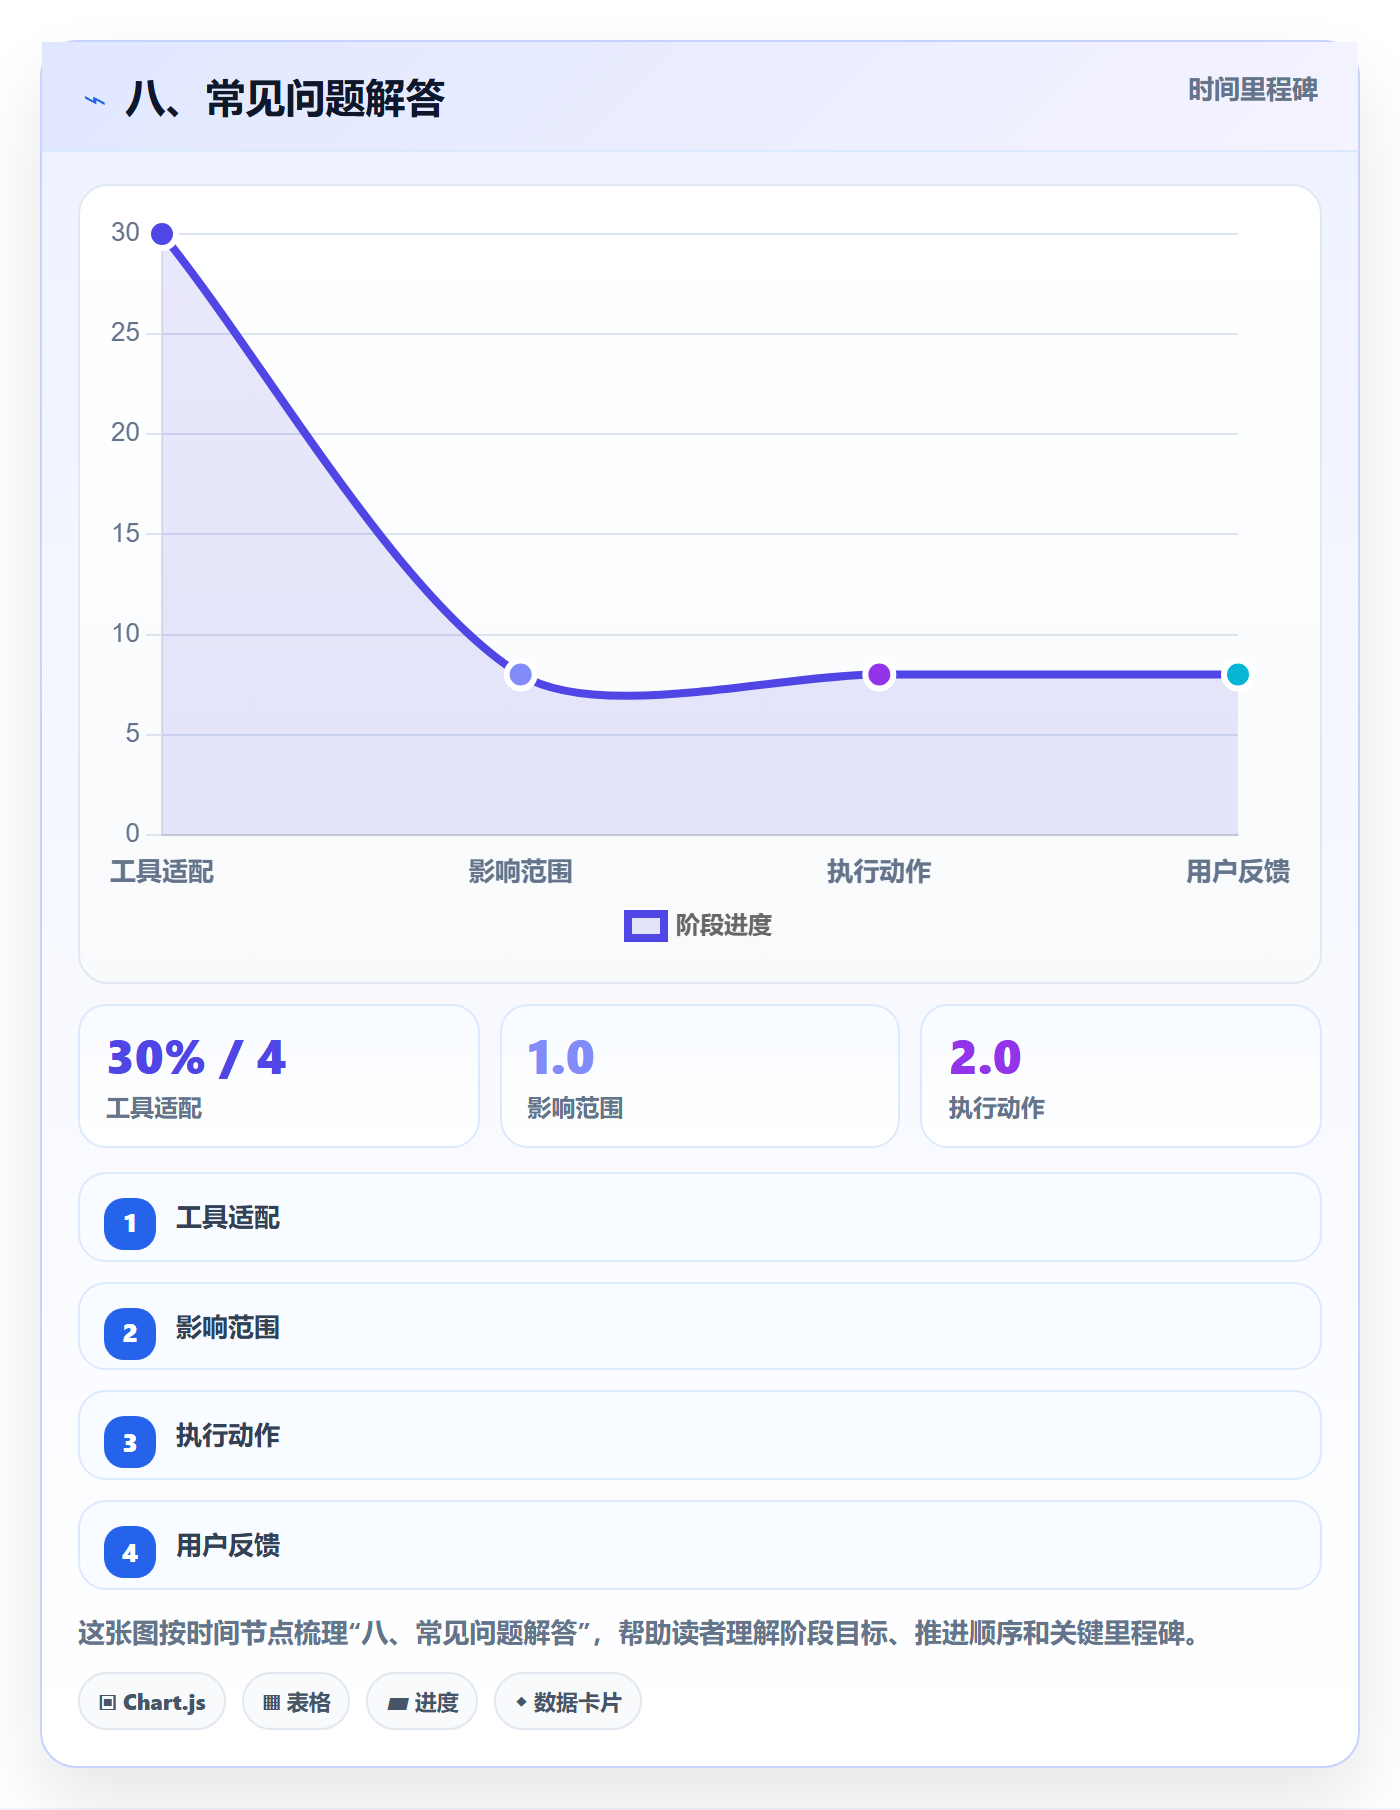Toggle the 阶段进度 legend swatch
The height and width of the screenshot is (1810, 1400).
pyautogui.click(x=645, y=926)
